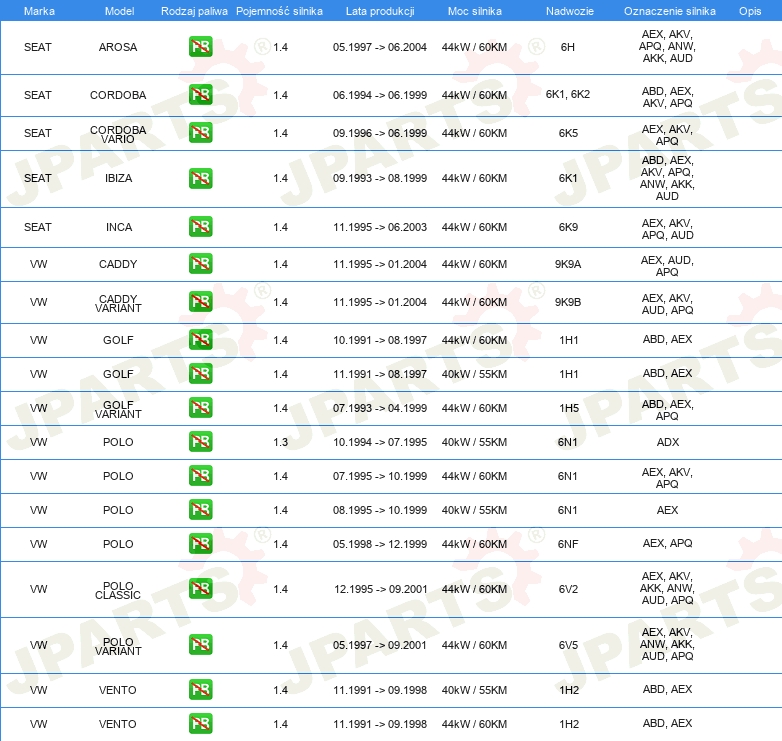The image size is (782, 741).
Task: Click the fuel icon in VW CADDY 9K9A row
Action: point(200,264)
